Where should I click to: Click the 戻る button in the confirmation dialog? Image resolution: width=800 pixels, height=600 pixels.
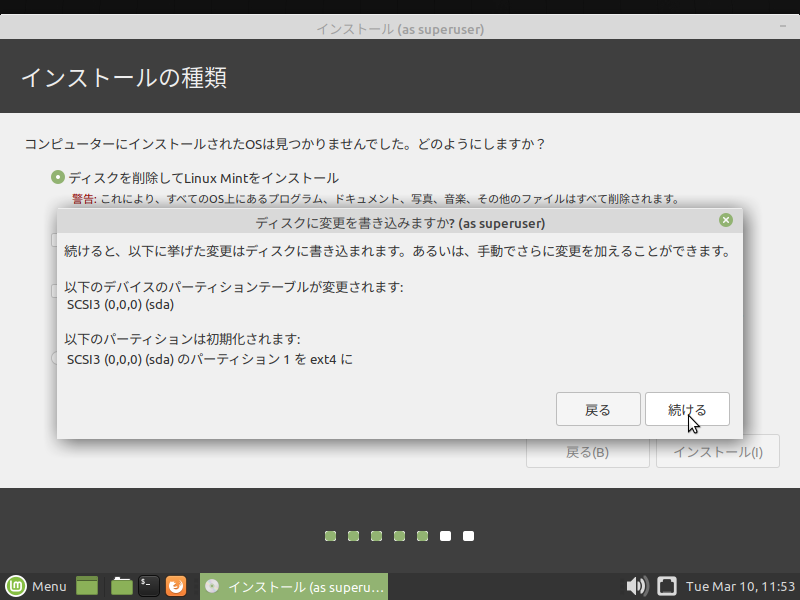(x=598, y=409)
